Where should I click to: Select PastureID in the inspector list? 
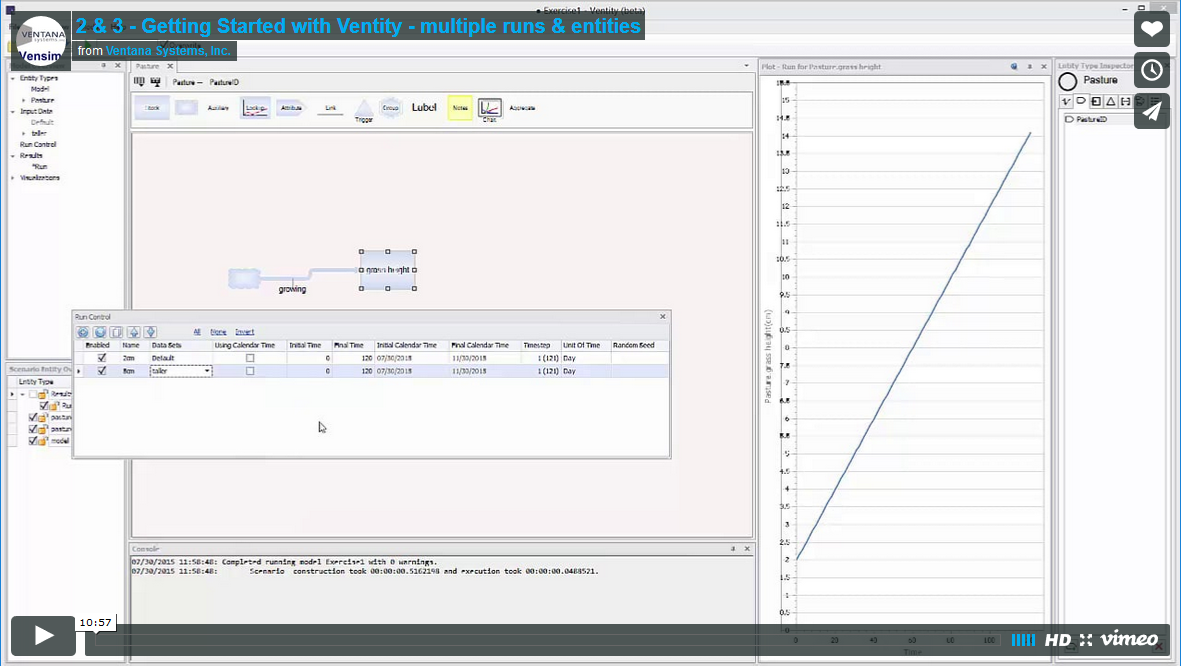(x=1091, y=119)
